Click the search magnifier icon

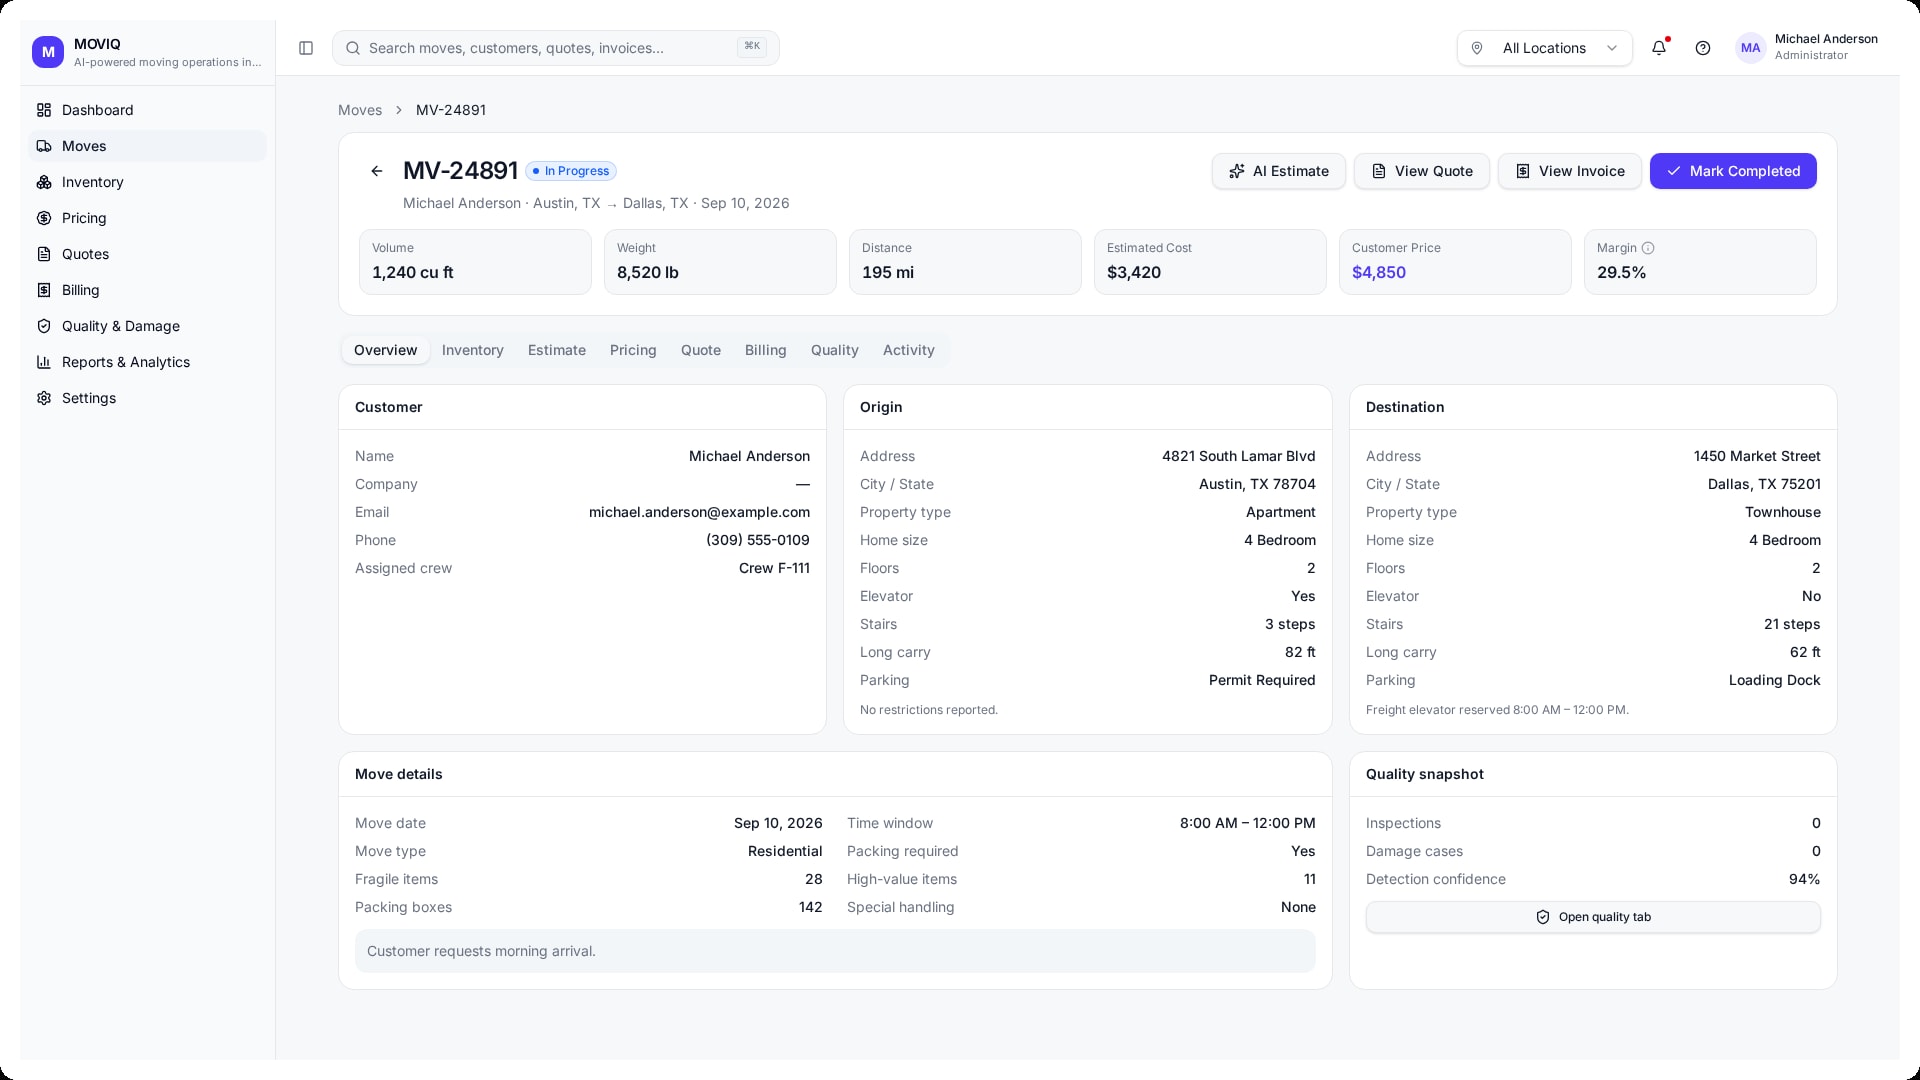coord(353,48)
